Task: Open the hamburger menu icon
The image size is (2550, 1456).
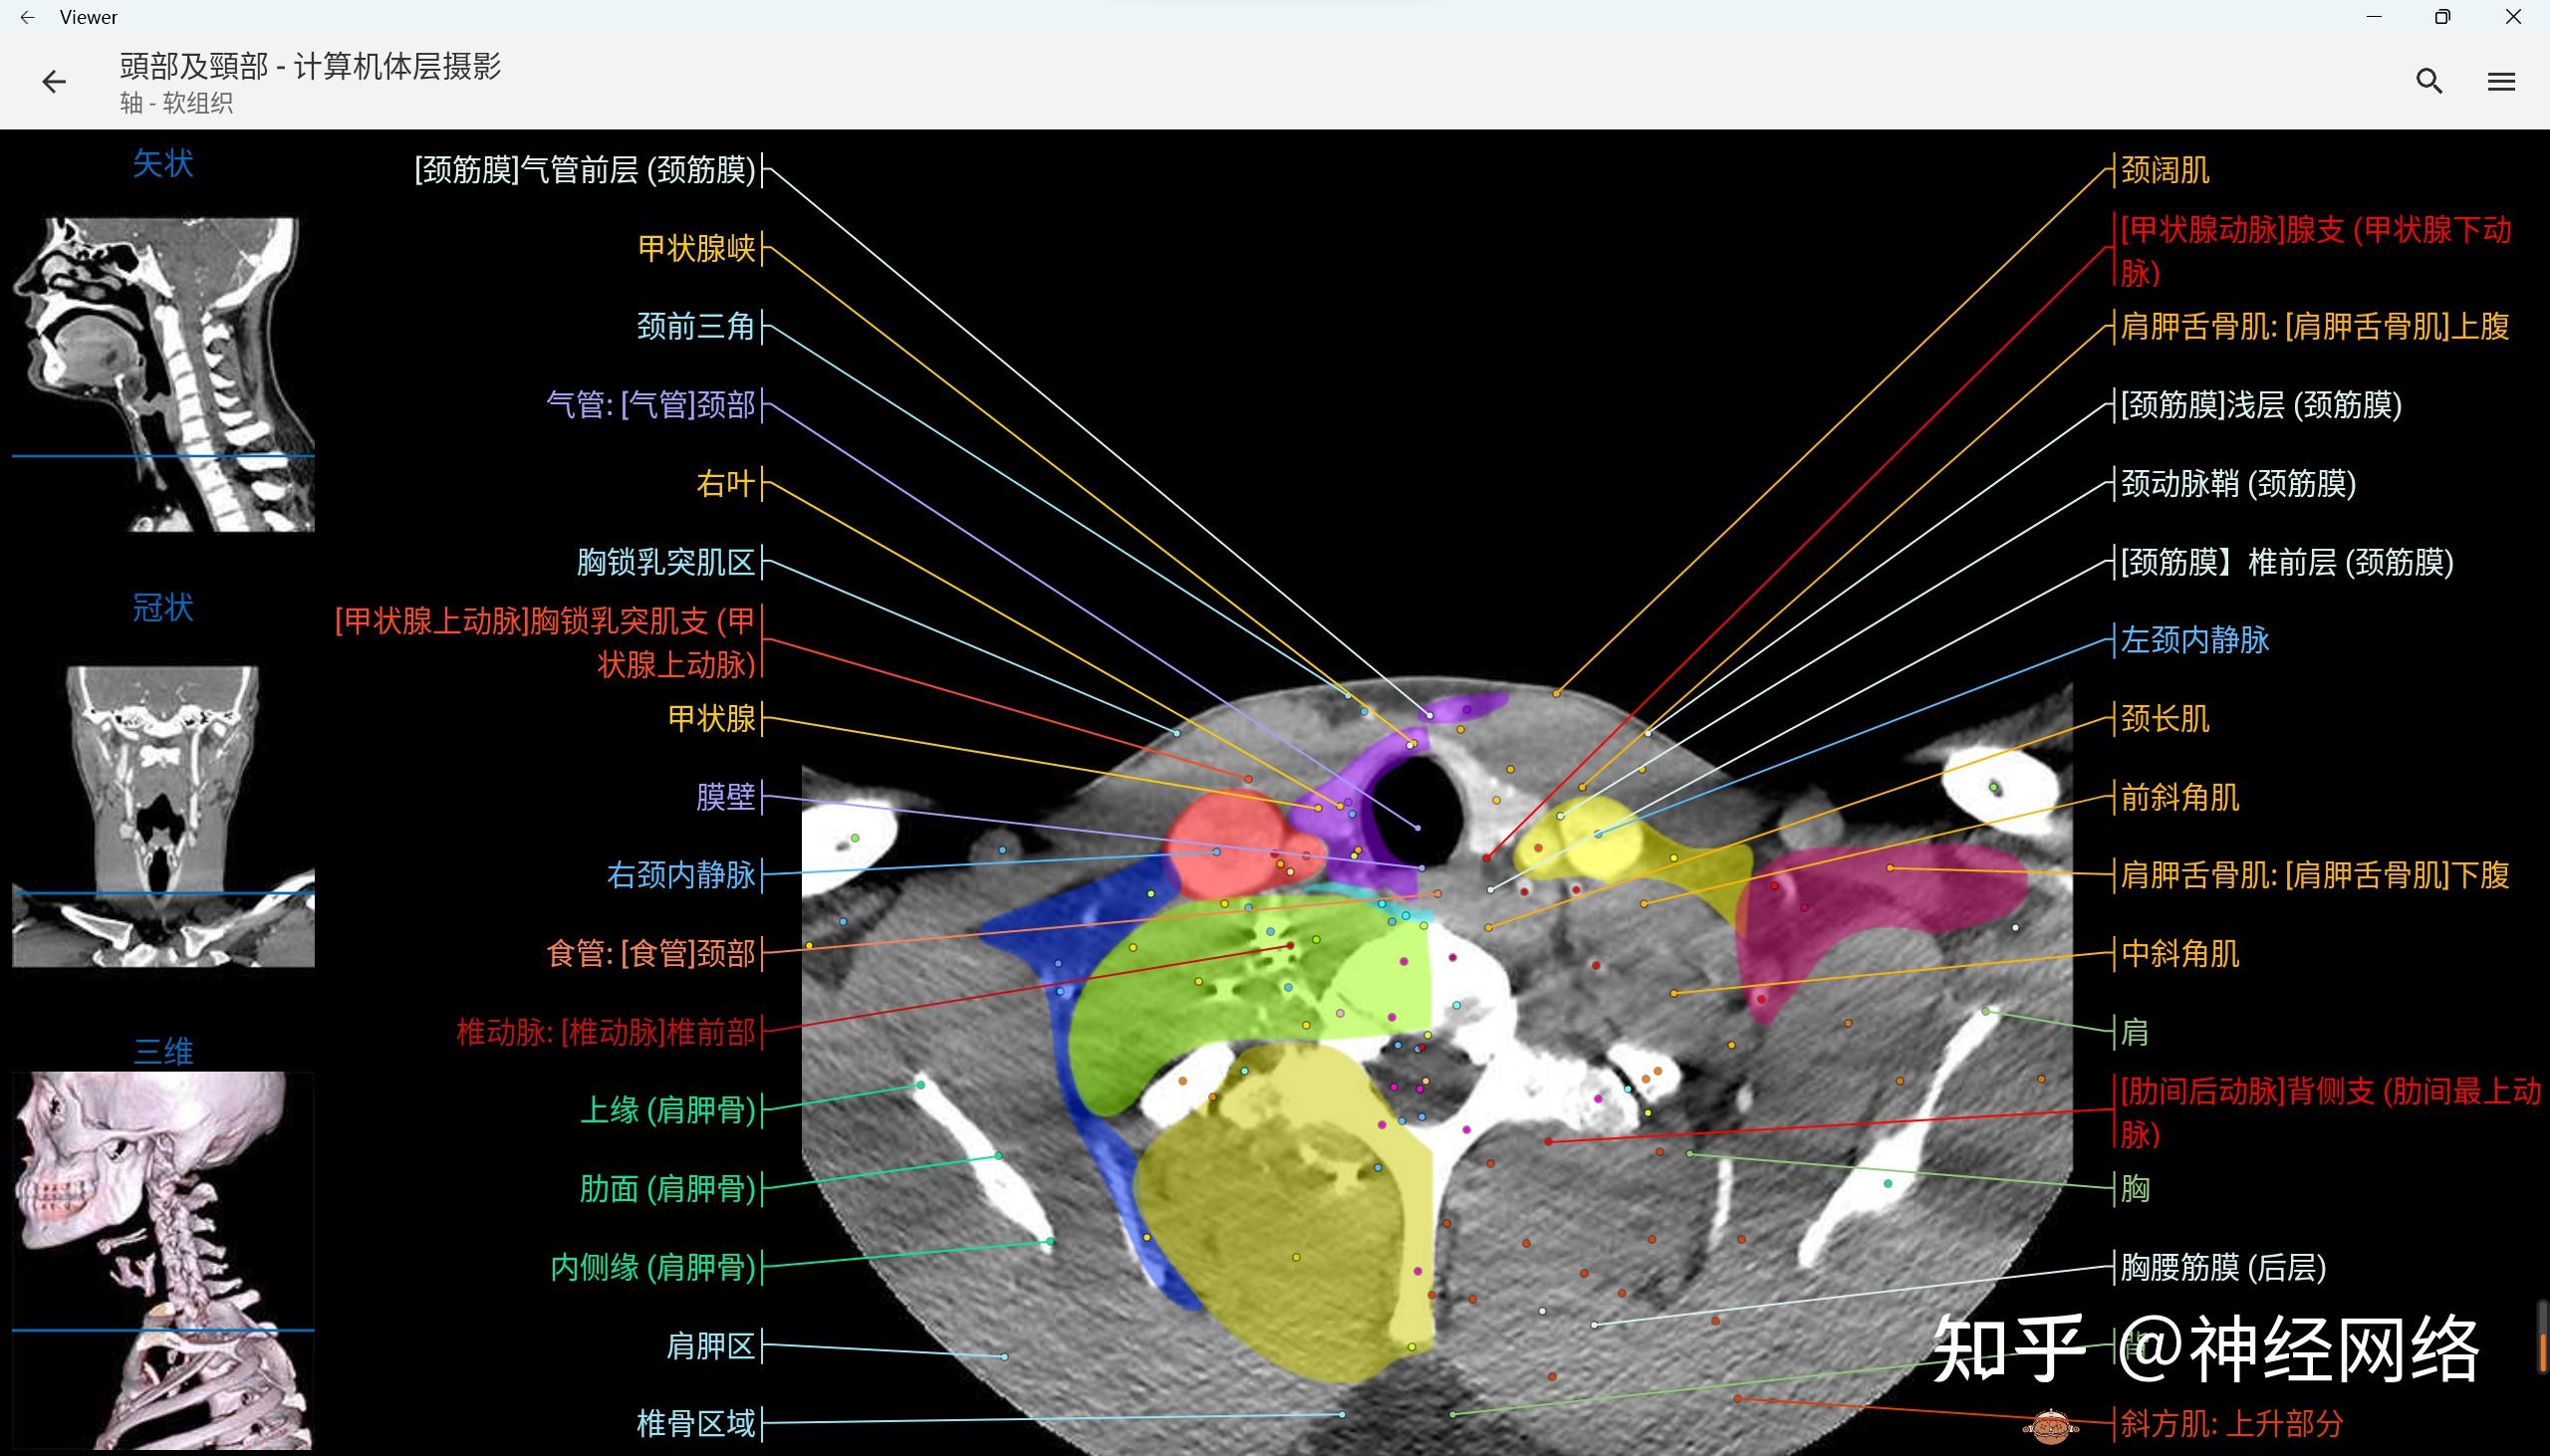Action: (x=2501, y=81)
